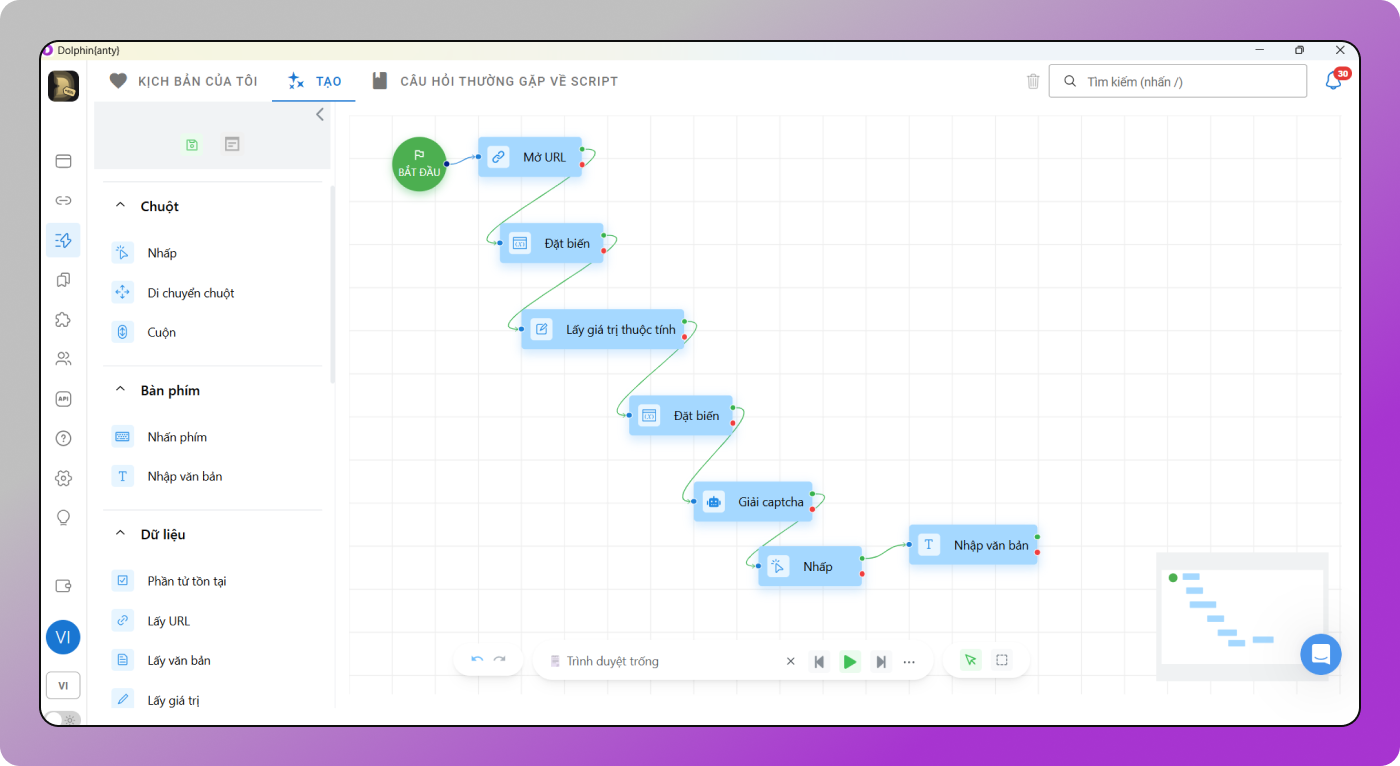Select the rectangular selection tool
This screenshot has height=766, width=1400.
click(1002, 660)
